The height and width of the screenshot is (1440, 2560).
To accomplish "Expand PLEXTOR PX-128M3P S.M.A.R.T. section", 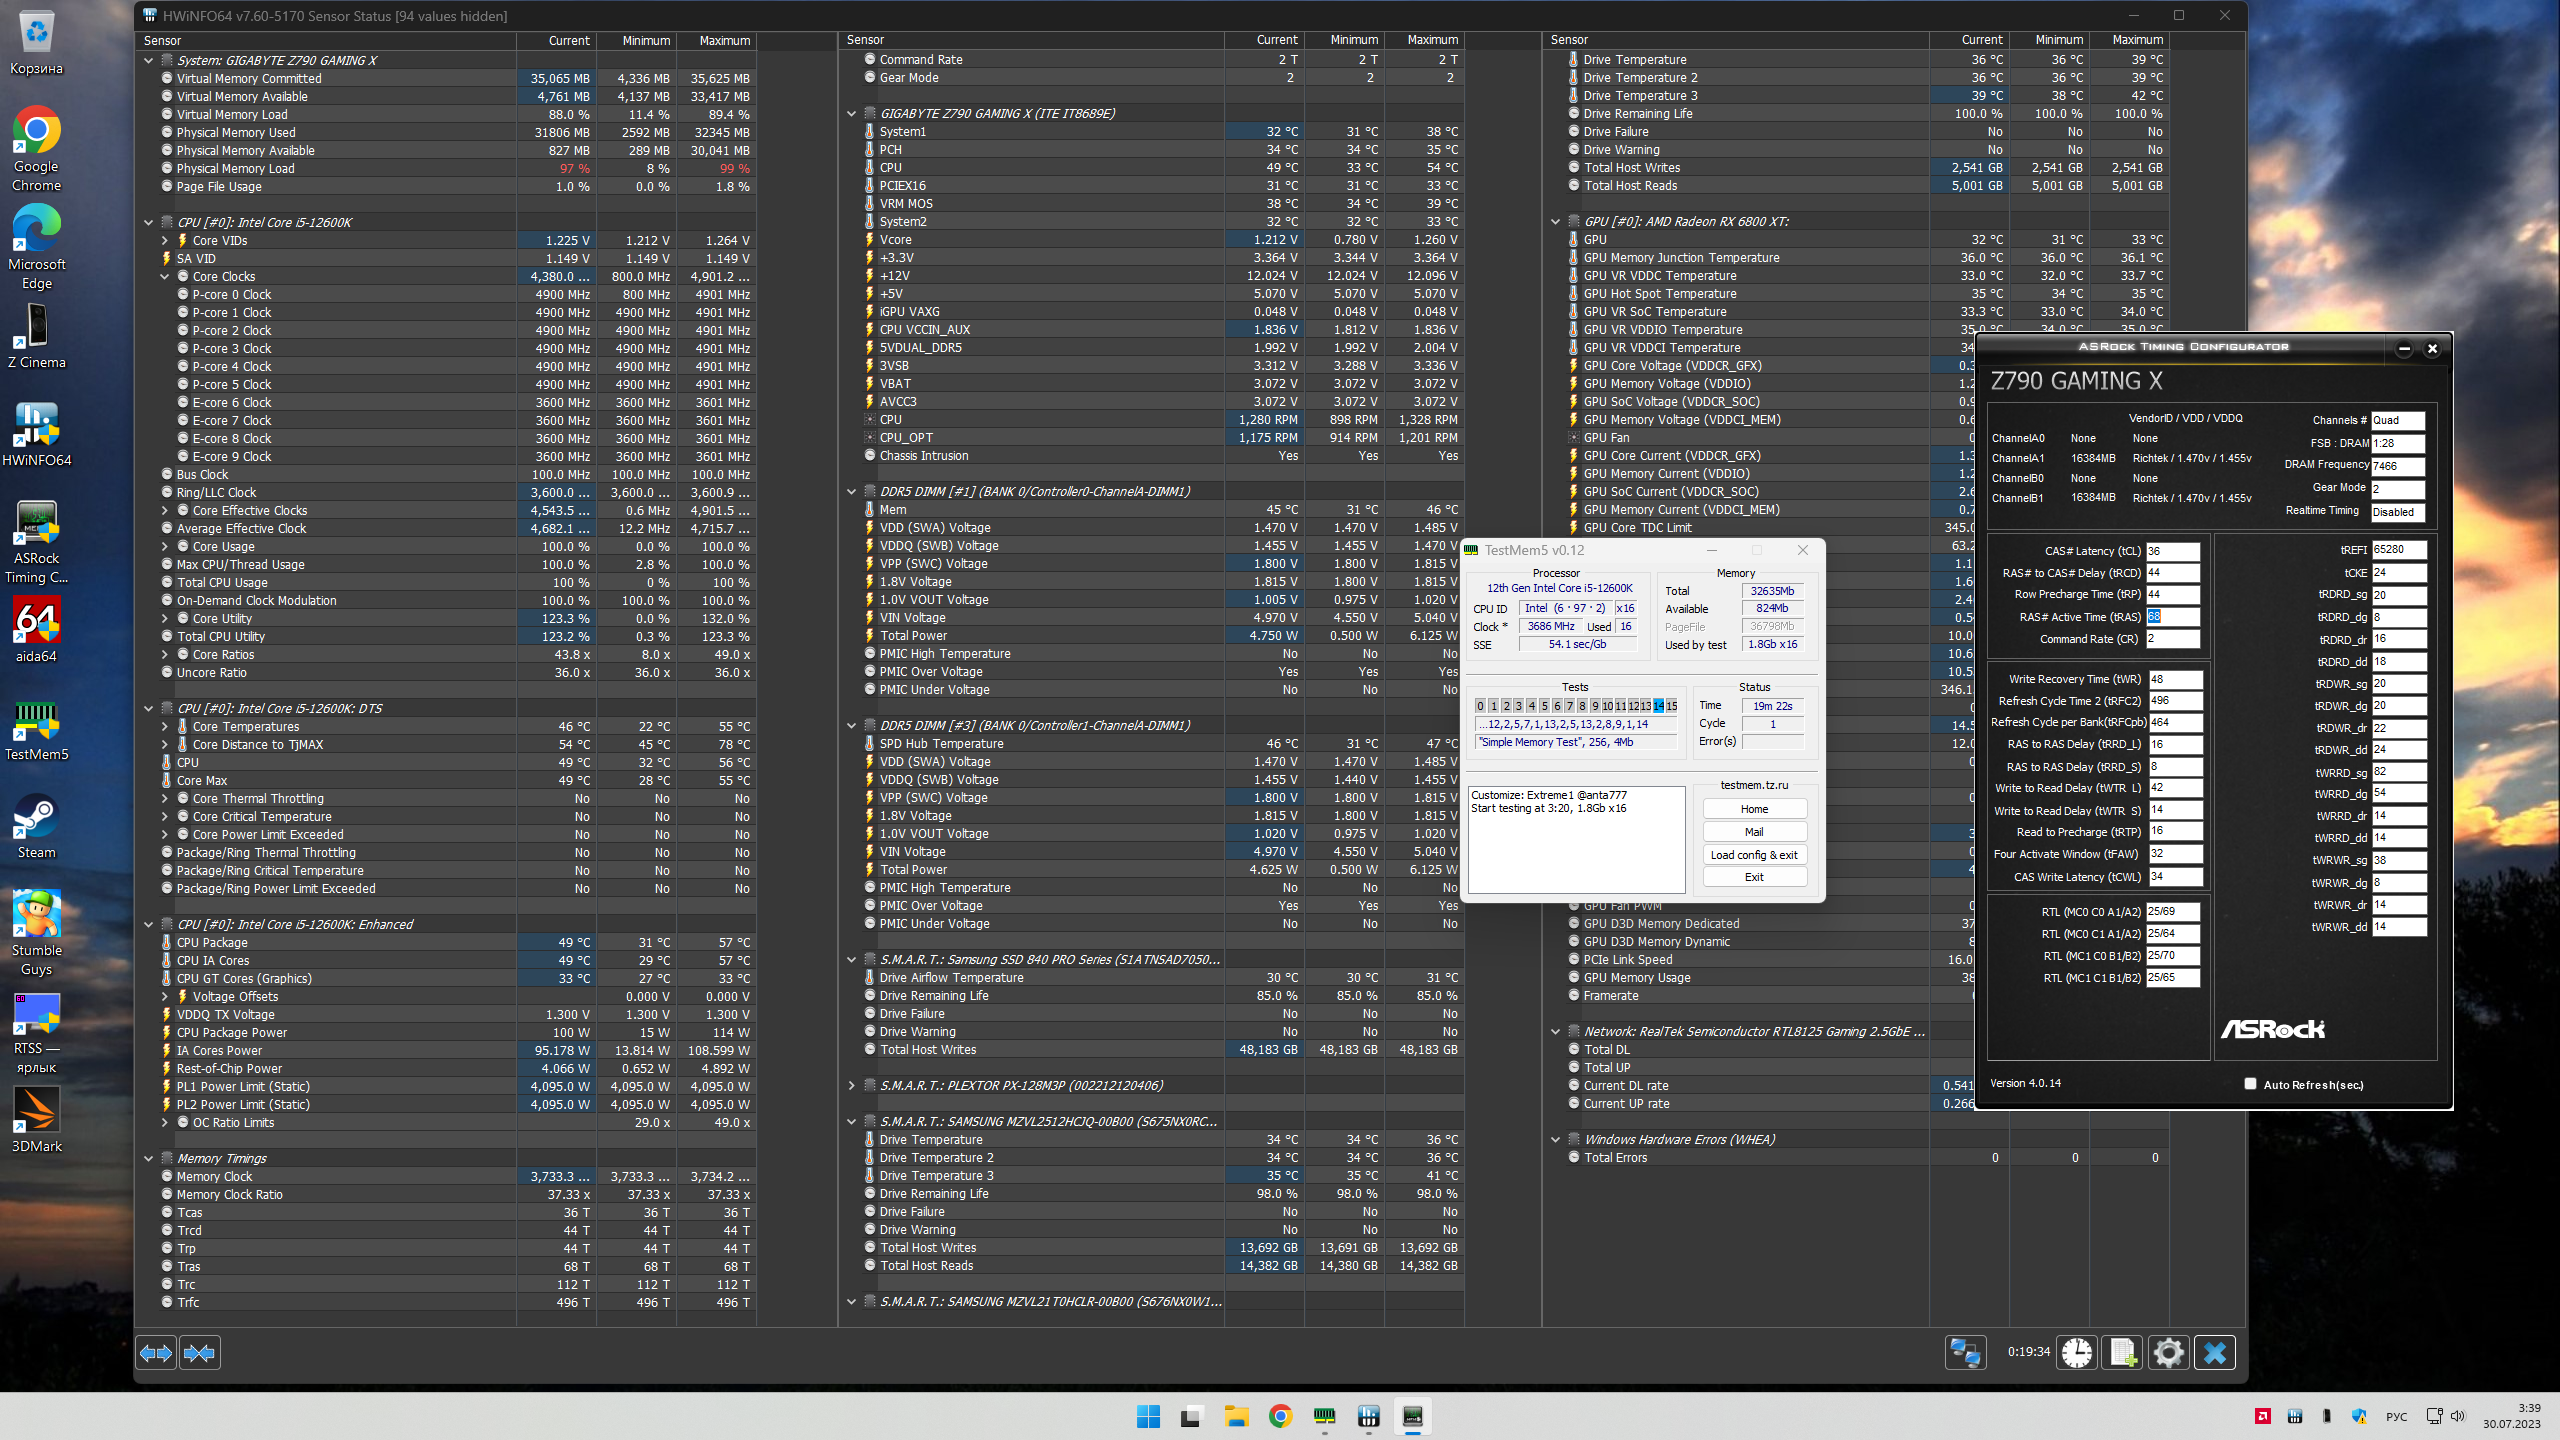I will click(852, 1085).
